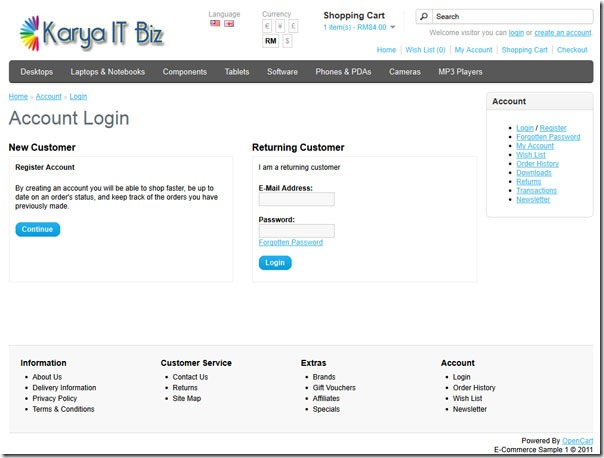Click the blue Login button
The width and height of the screenshot is (604, 458).
(275, 263)
